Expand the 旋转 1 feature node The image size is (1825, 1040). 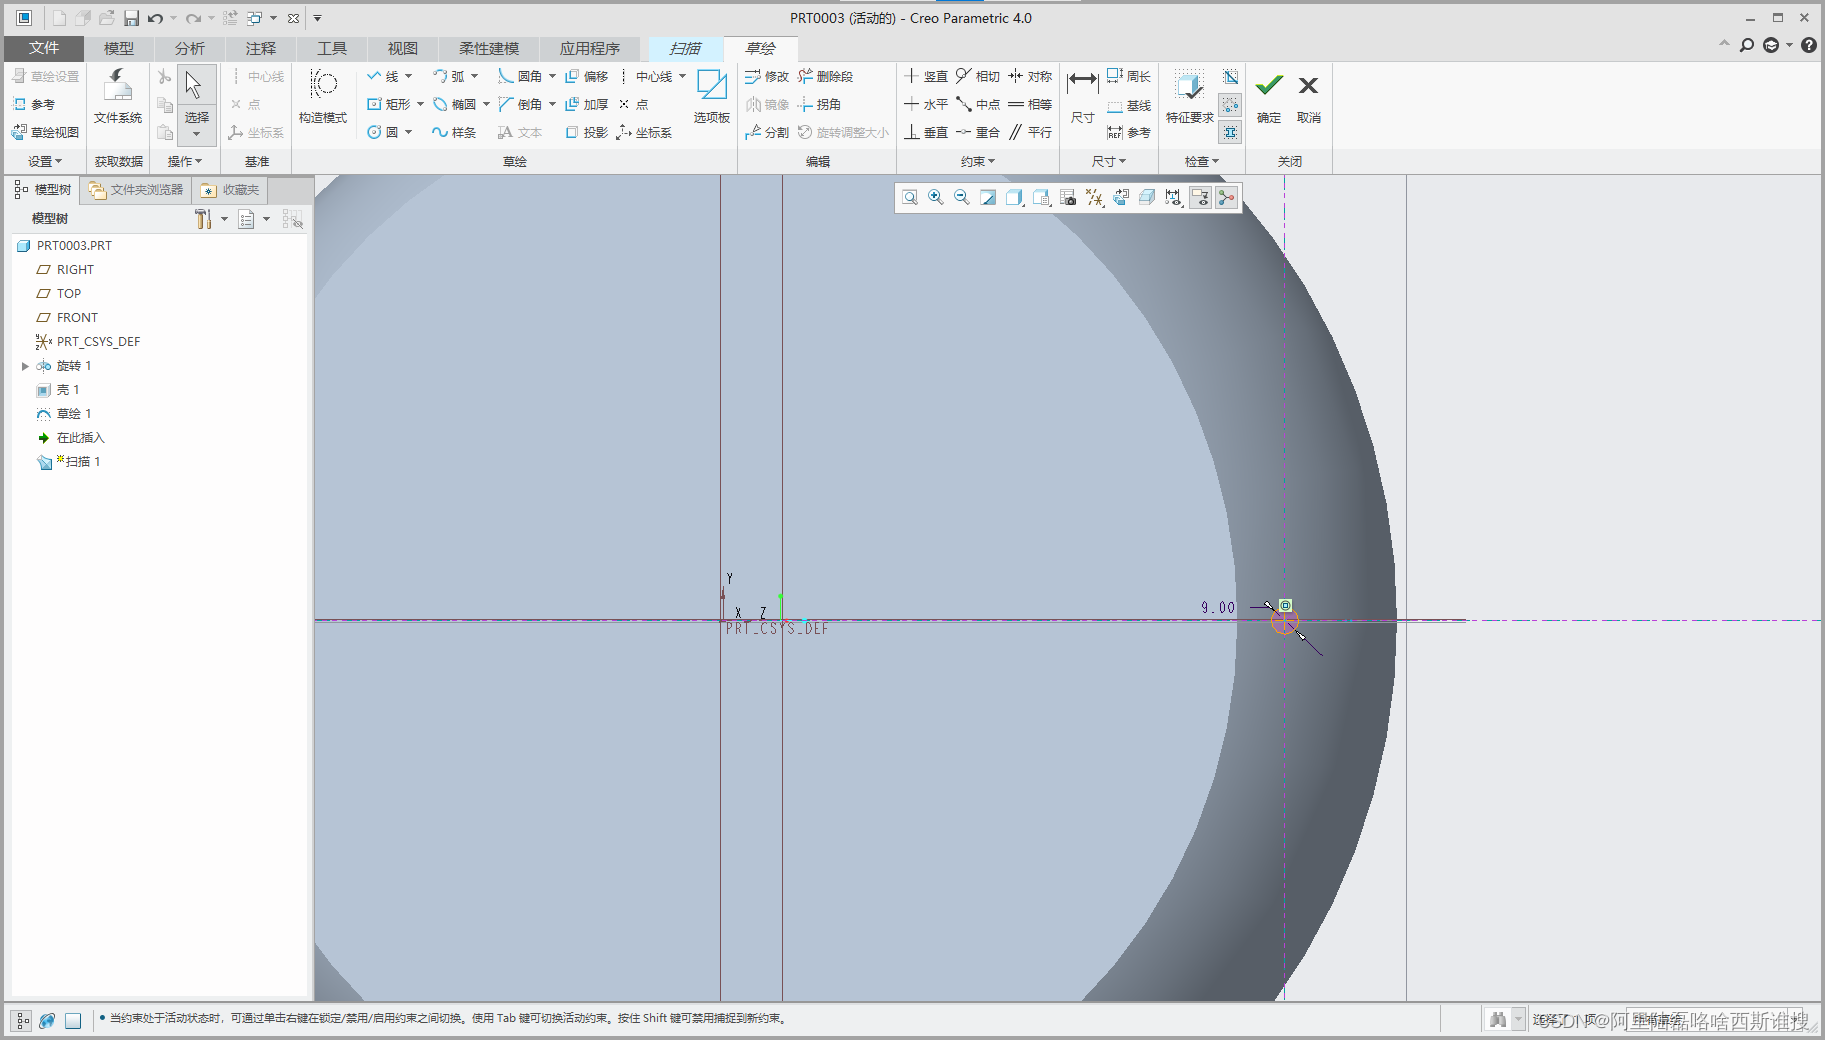(x=25, y=366)
